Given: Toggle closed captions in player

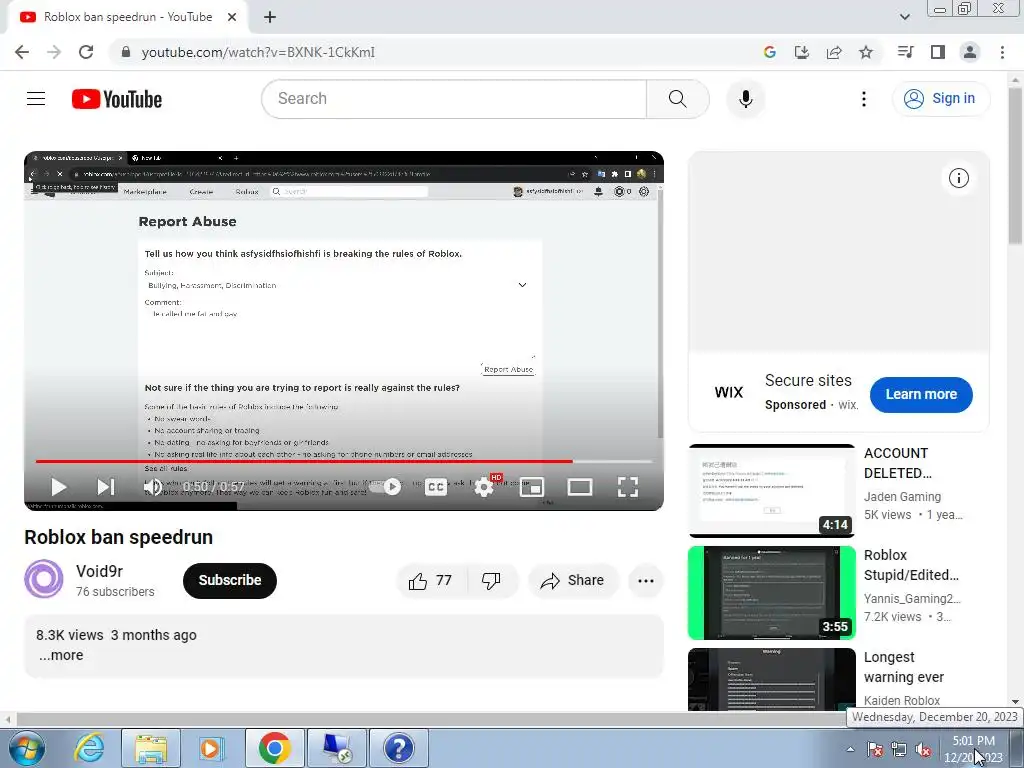Looking at the screenshot, I should tap(436, 487).
